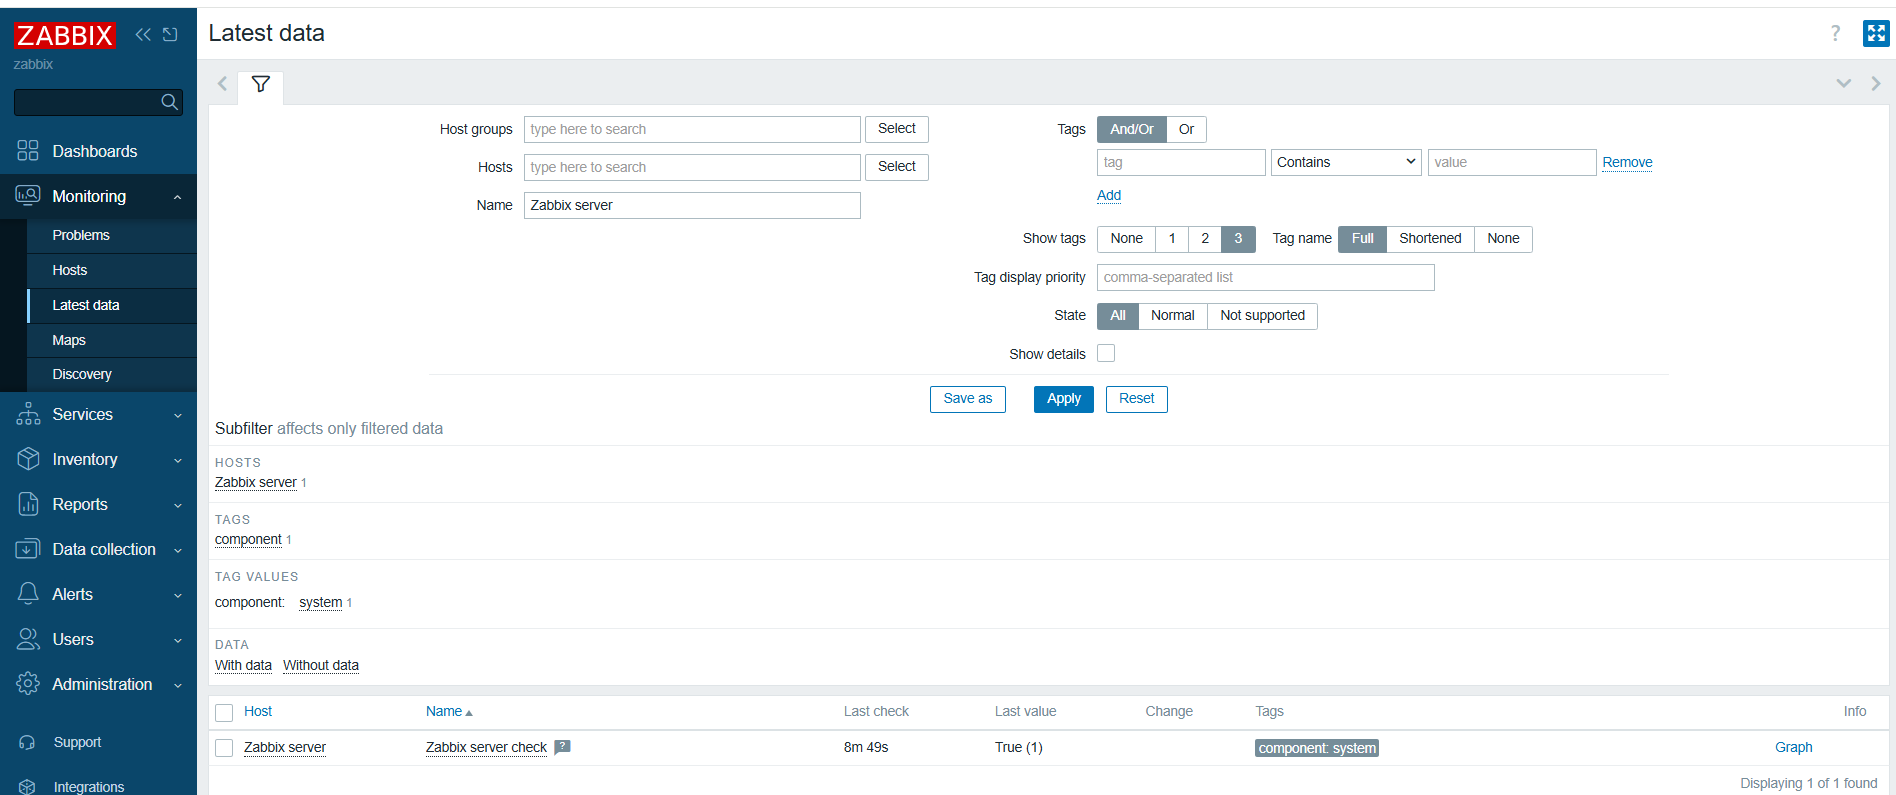The image size is (1896, 795).
Task: Expand the Reports menu section
Action: (177, 505)
